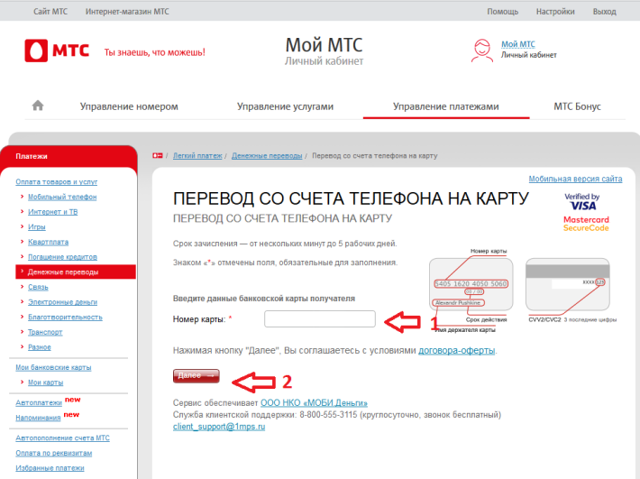The image size is (640, 479).
Task: Go to home via house icon
Action: point(38,106)
